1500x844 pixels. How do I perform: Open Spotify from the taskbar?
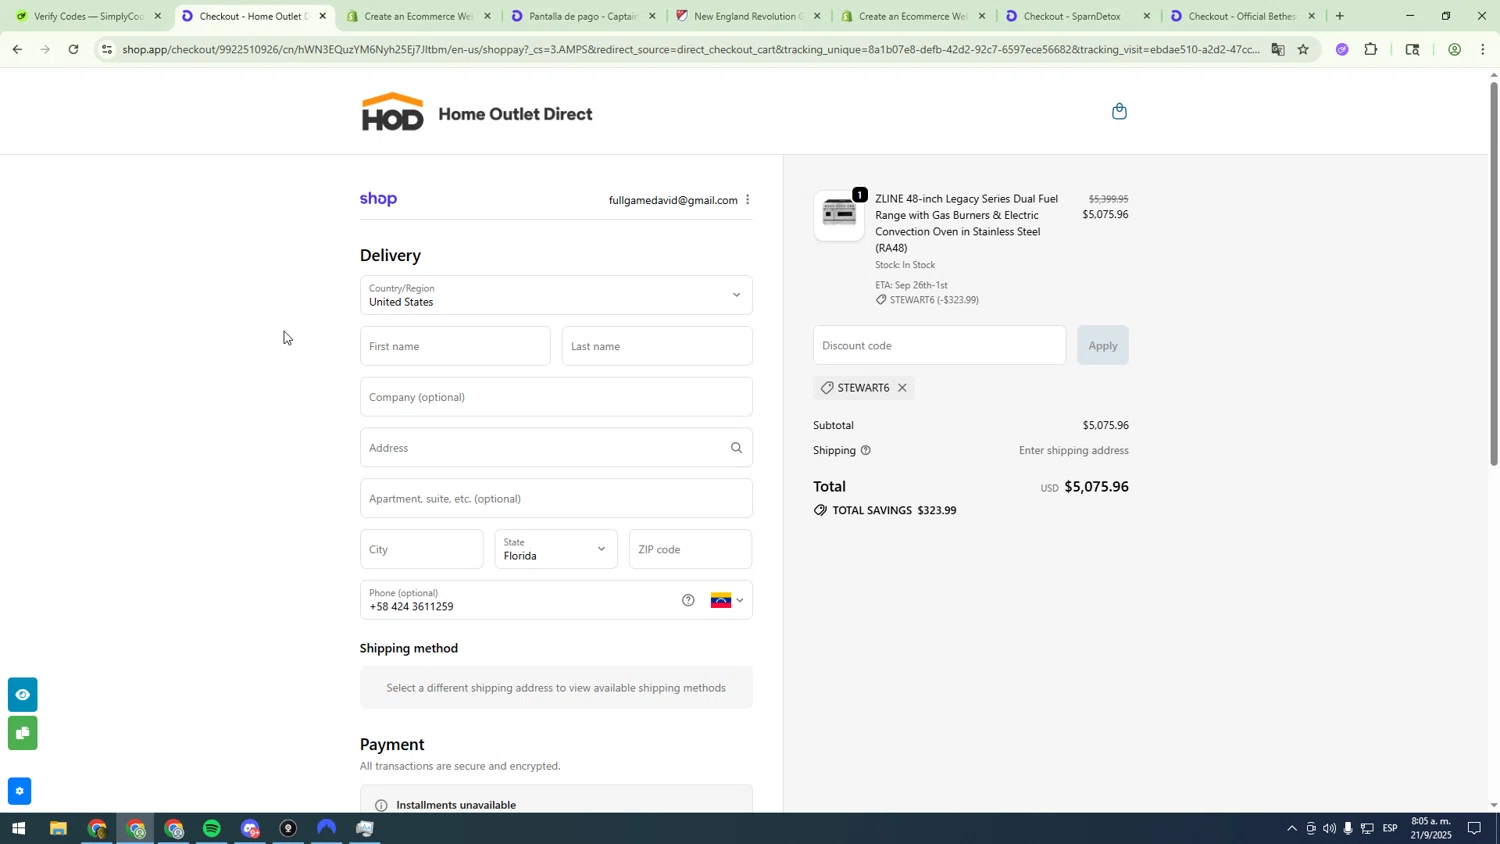coord(211,829)
